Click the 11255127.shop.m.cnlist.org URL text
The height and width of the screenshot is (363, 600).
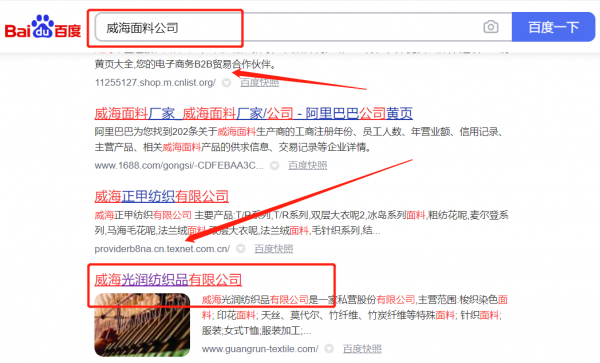click(155, 83)
